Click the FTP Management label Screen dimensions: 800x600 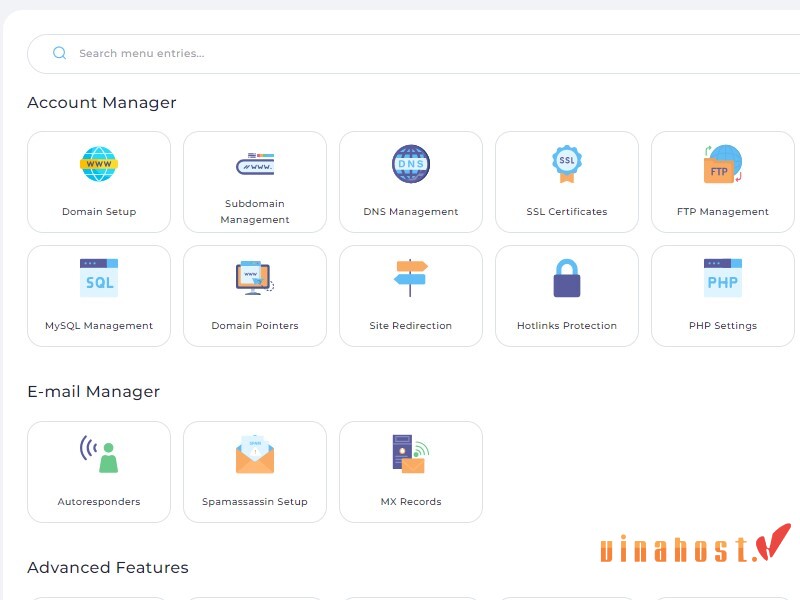pyautogui.click(x=723, y=211)
